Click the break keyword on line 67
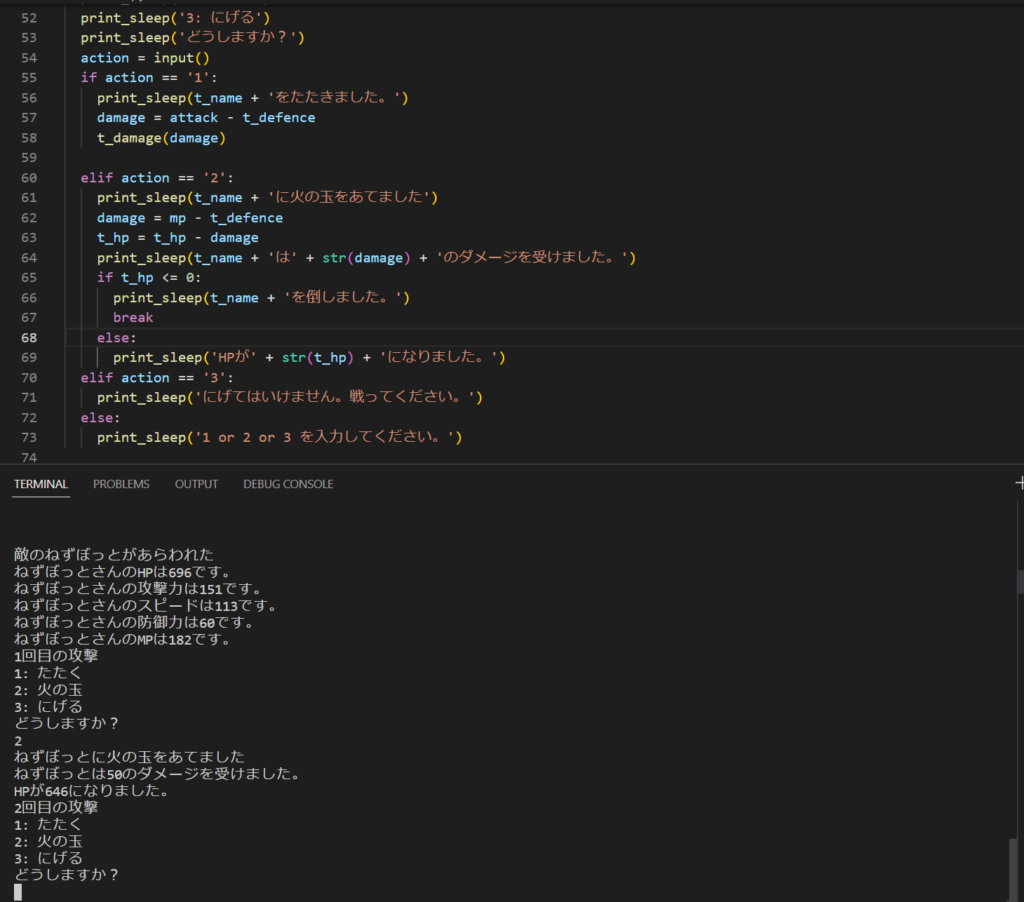1024x902 pixels. point(133,317)
